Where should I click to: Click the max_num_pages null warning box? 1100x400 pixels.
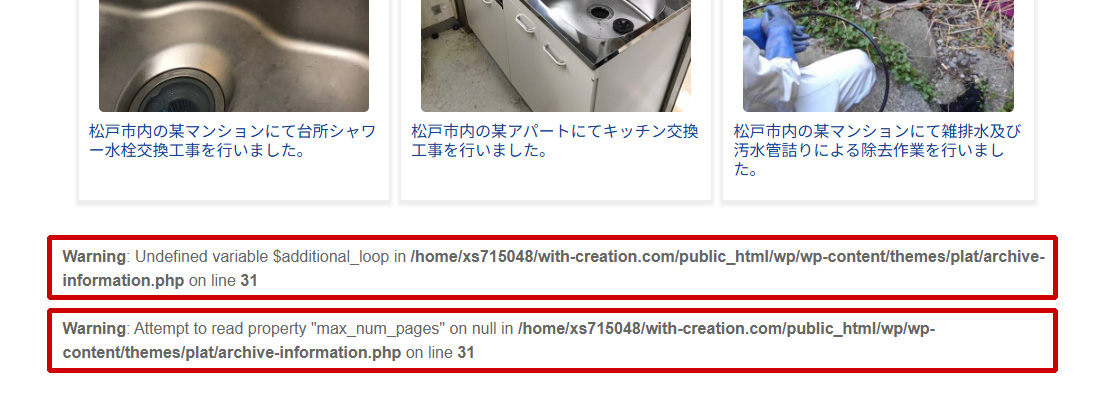click(552, 340)
